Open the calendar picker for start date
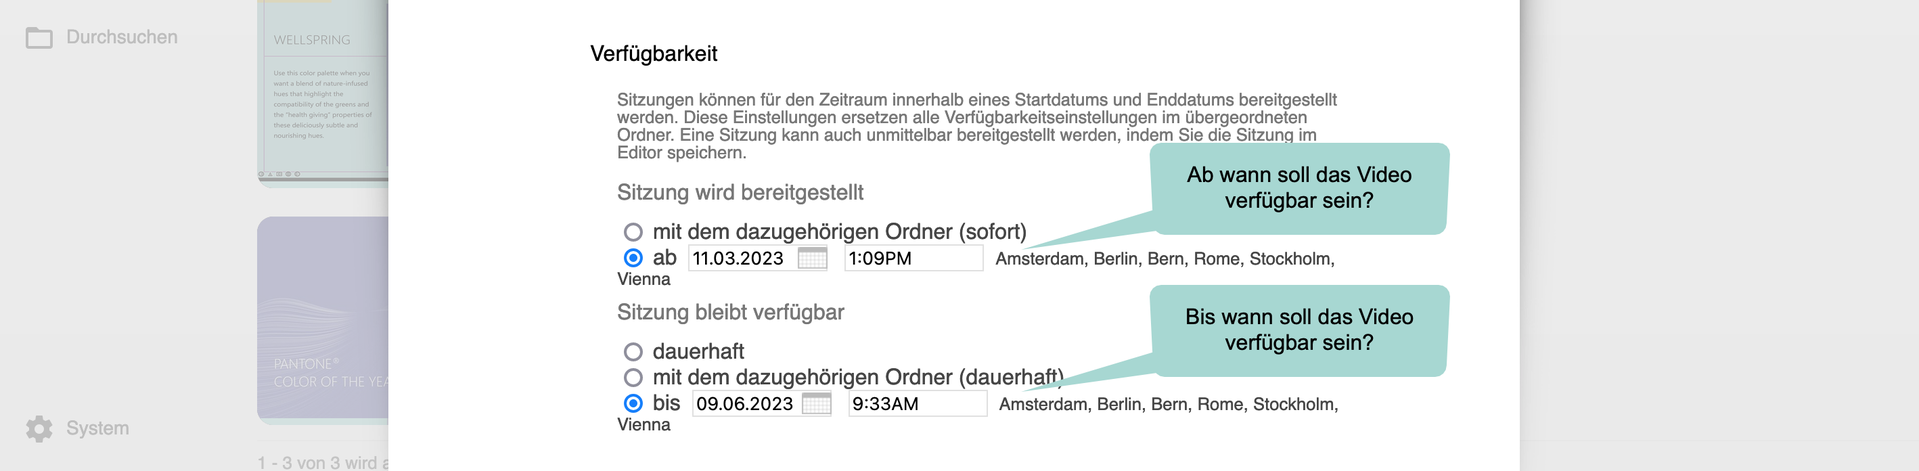The height and width of the screenshot is (471, 1919). (812, 259)
